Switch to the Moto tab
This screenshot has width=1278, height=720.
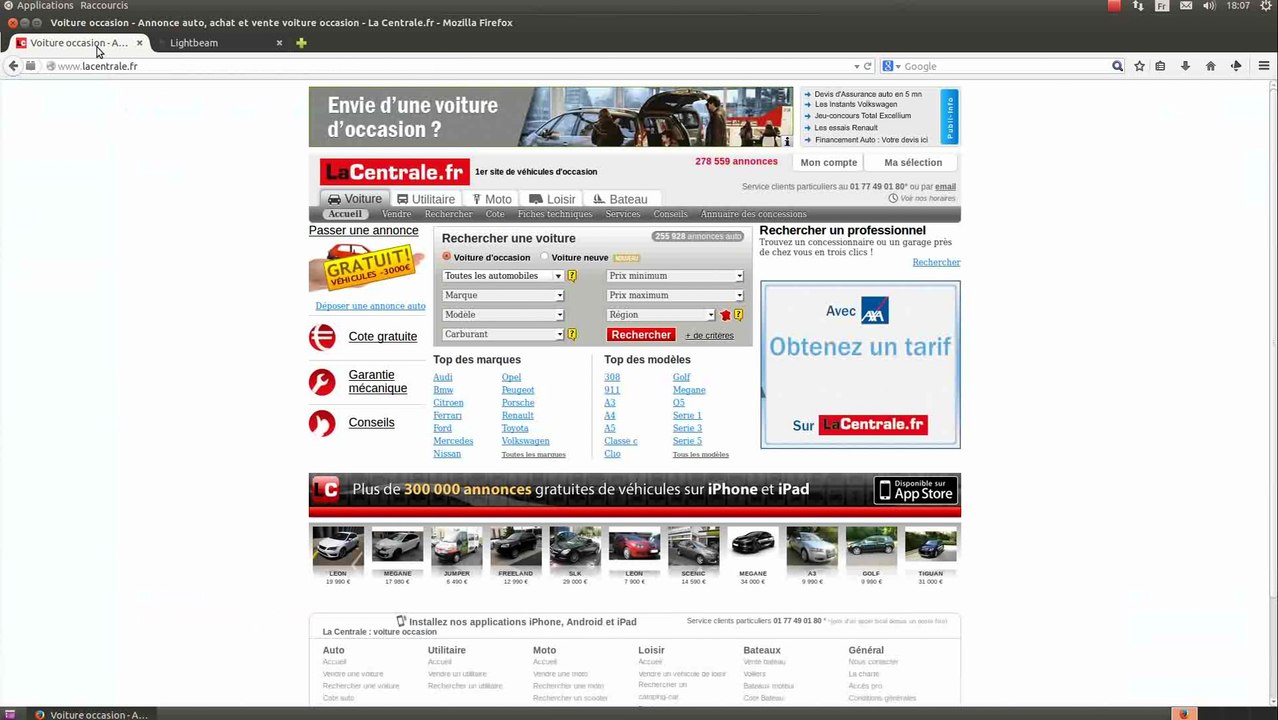492,199
